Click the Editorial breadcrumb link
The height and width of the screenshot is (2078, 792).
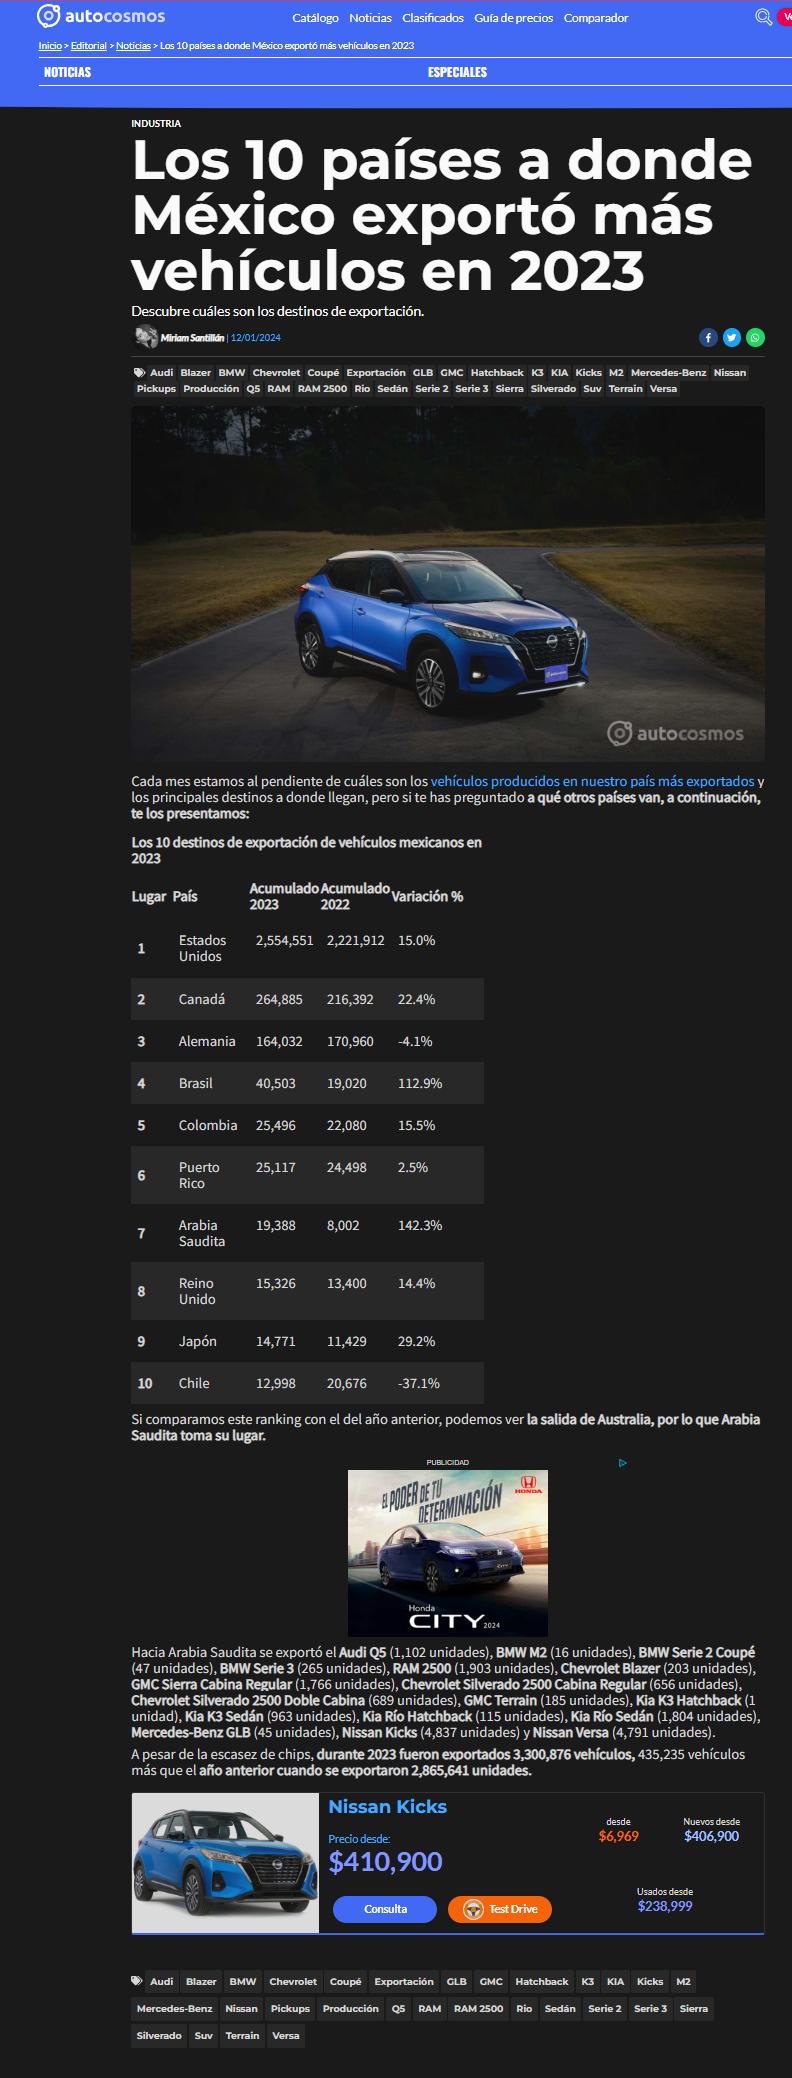pyautogui.click(x=89, y=46)
